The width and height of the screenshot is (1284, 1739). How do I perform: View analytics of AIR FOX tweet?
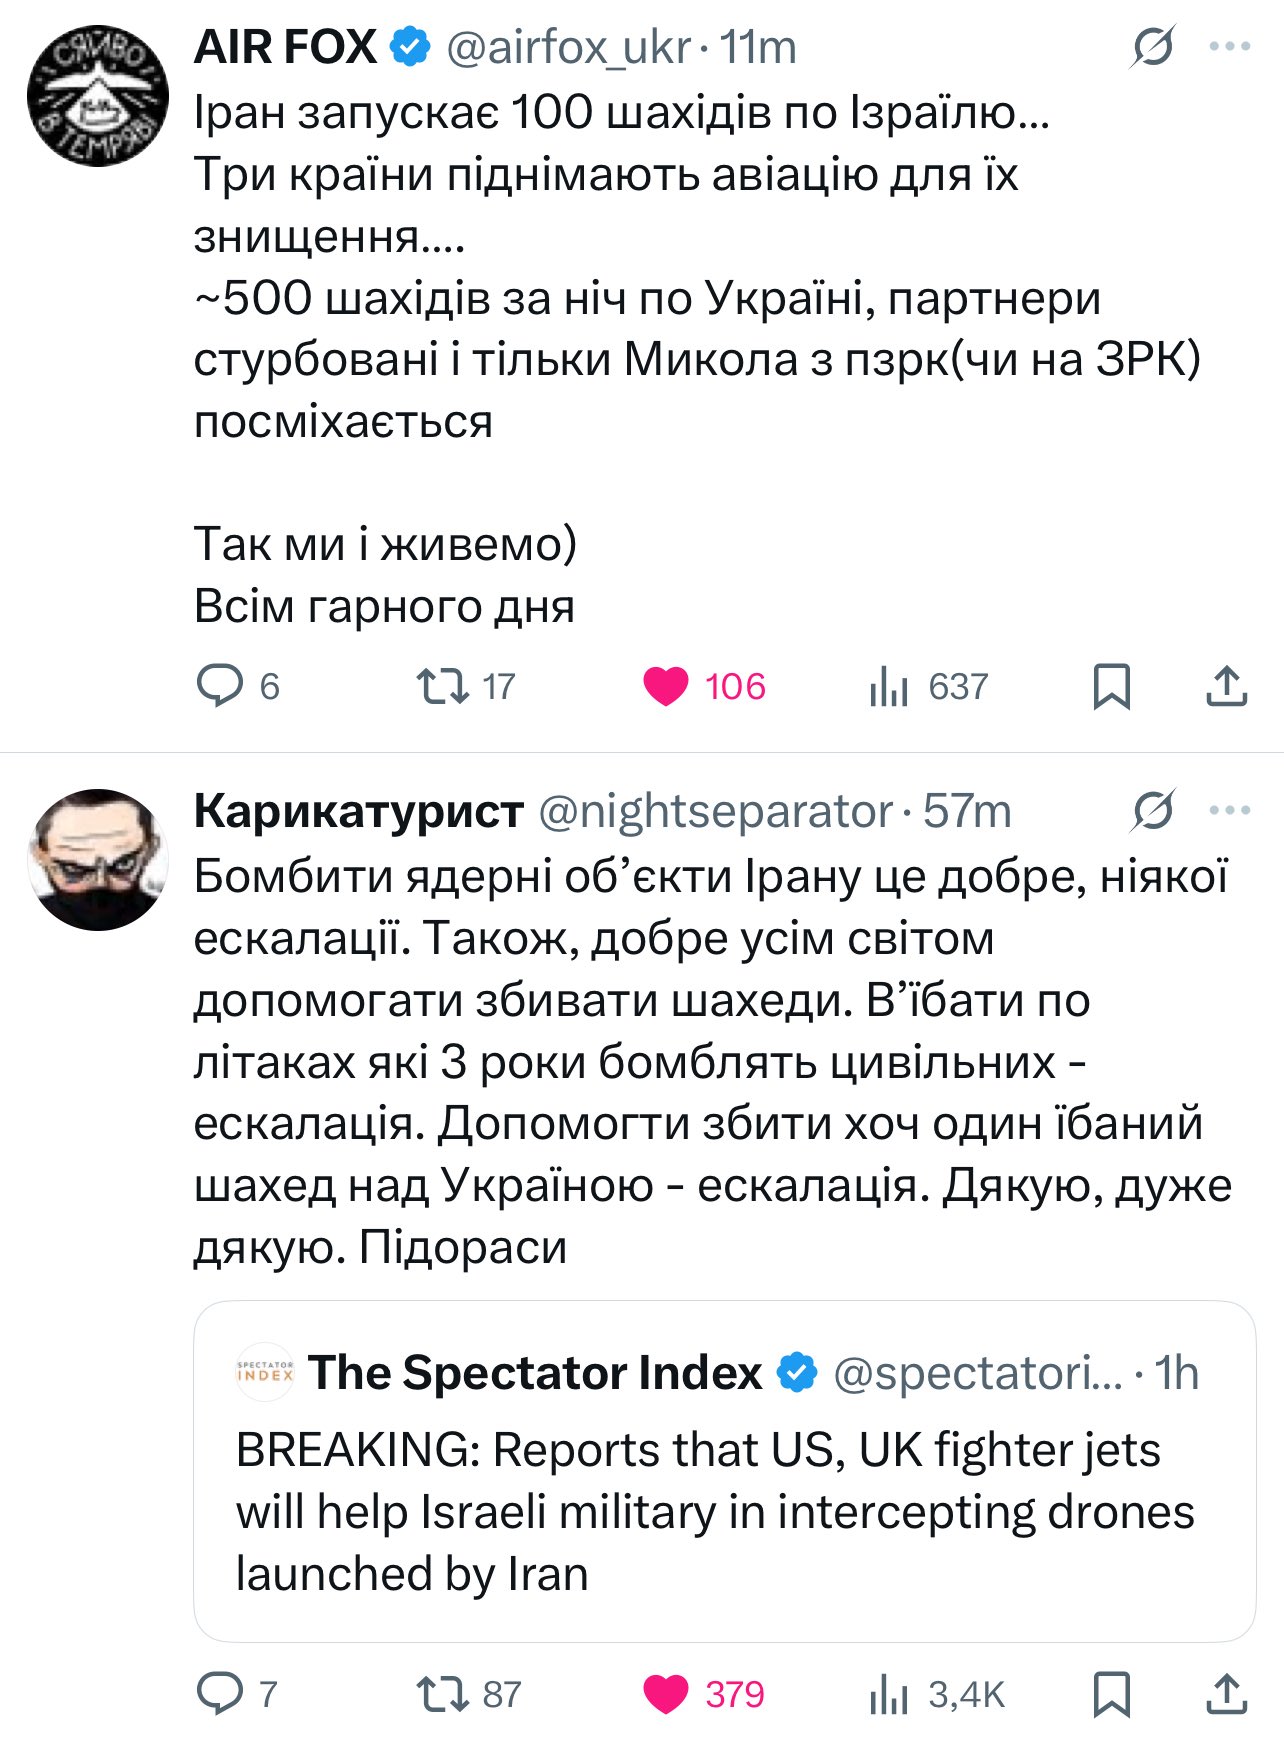click(888, 686)
